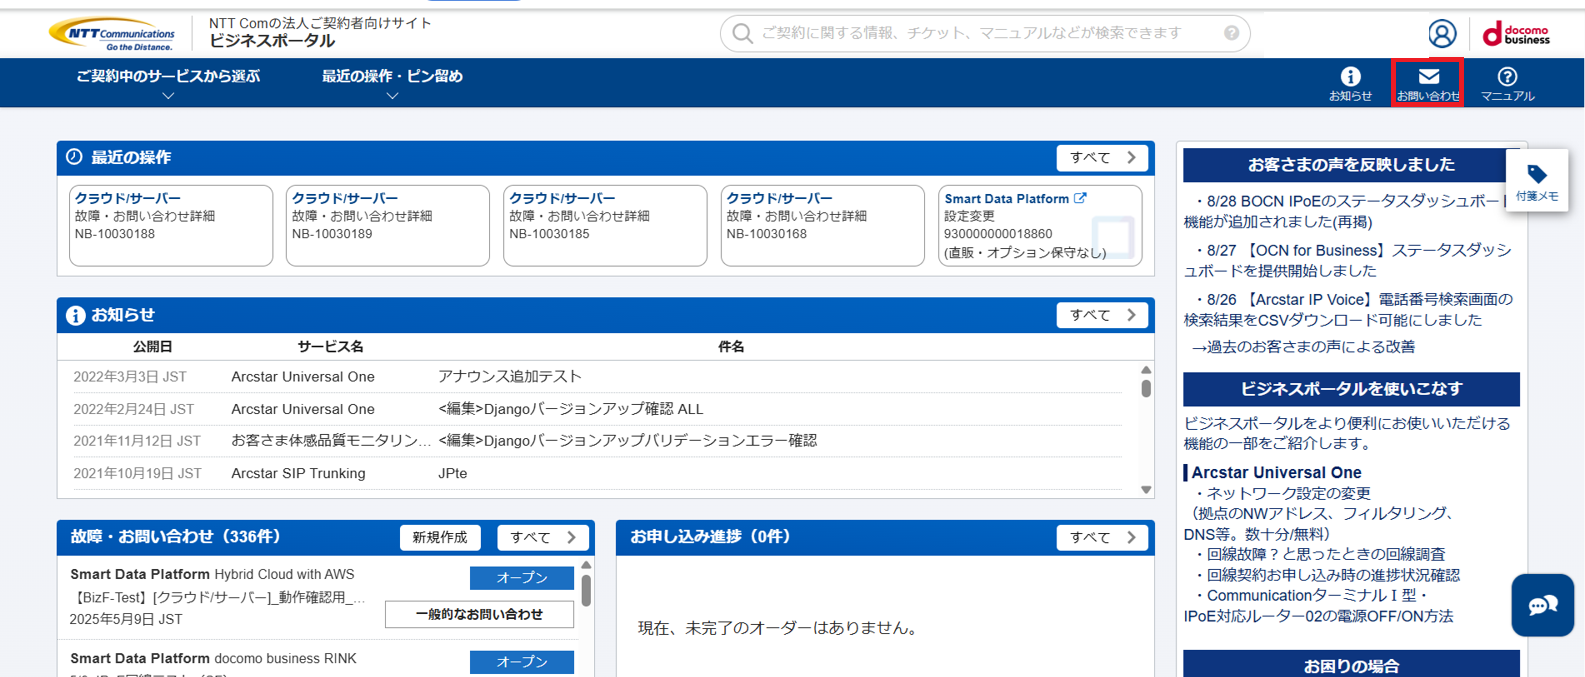Open the Djangoバージョンアップバリデーションエラー確認 announcement
1585x677 pixels.
click(x=627, y=441)
